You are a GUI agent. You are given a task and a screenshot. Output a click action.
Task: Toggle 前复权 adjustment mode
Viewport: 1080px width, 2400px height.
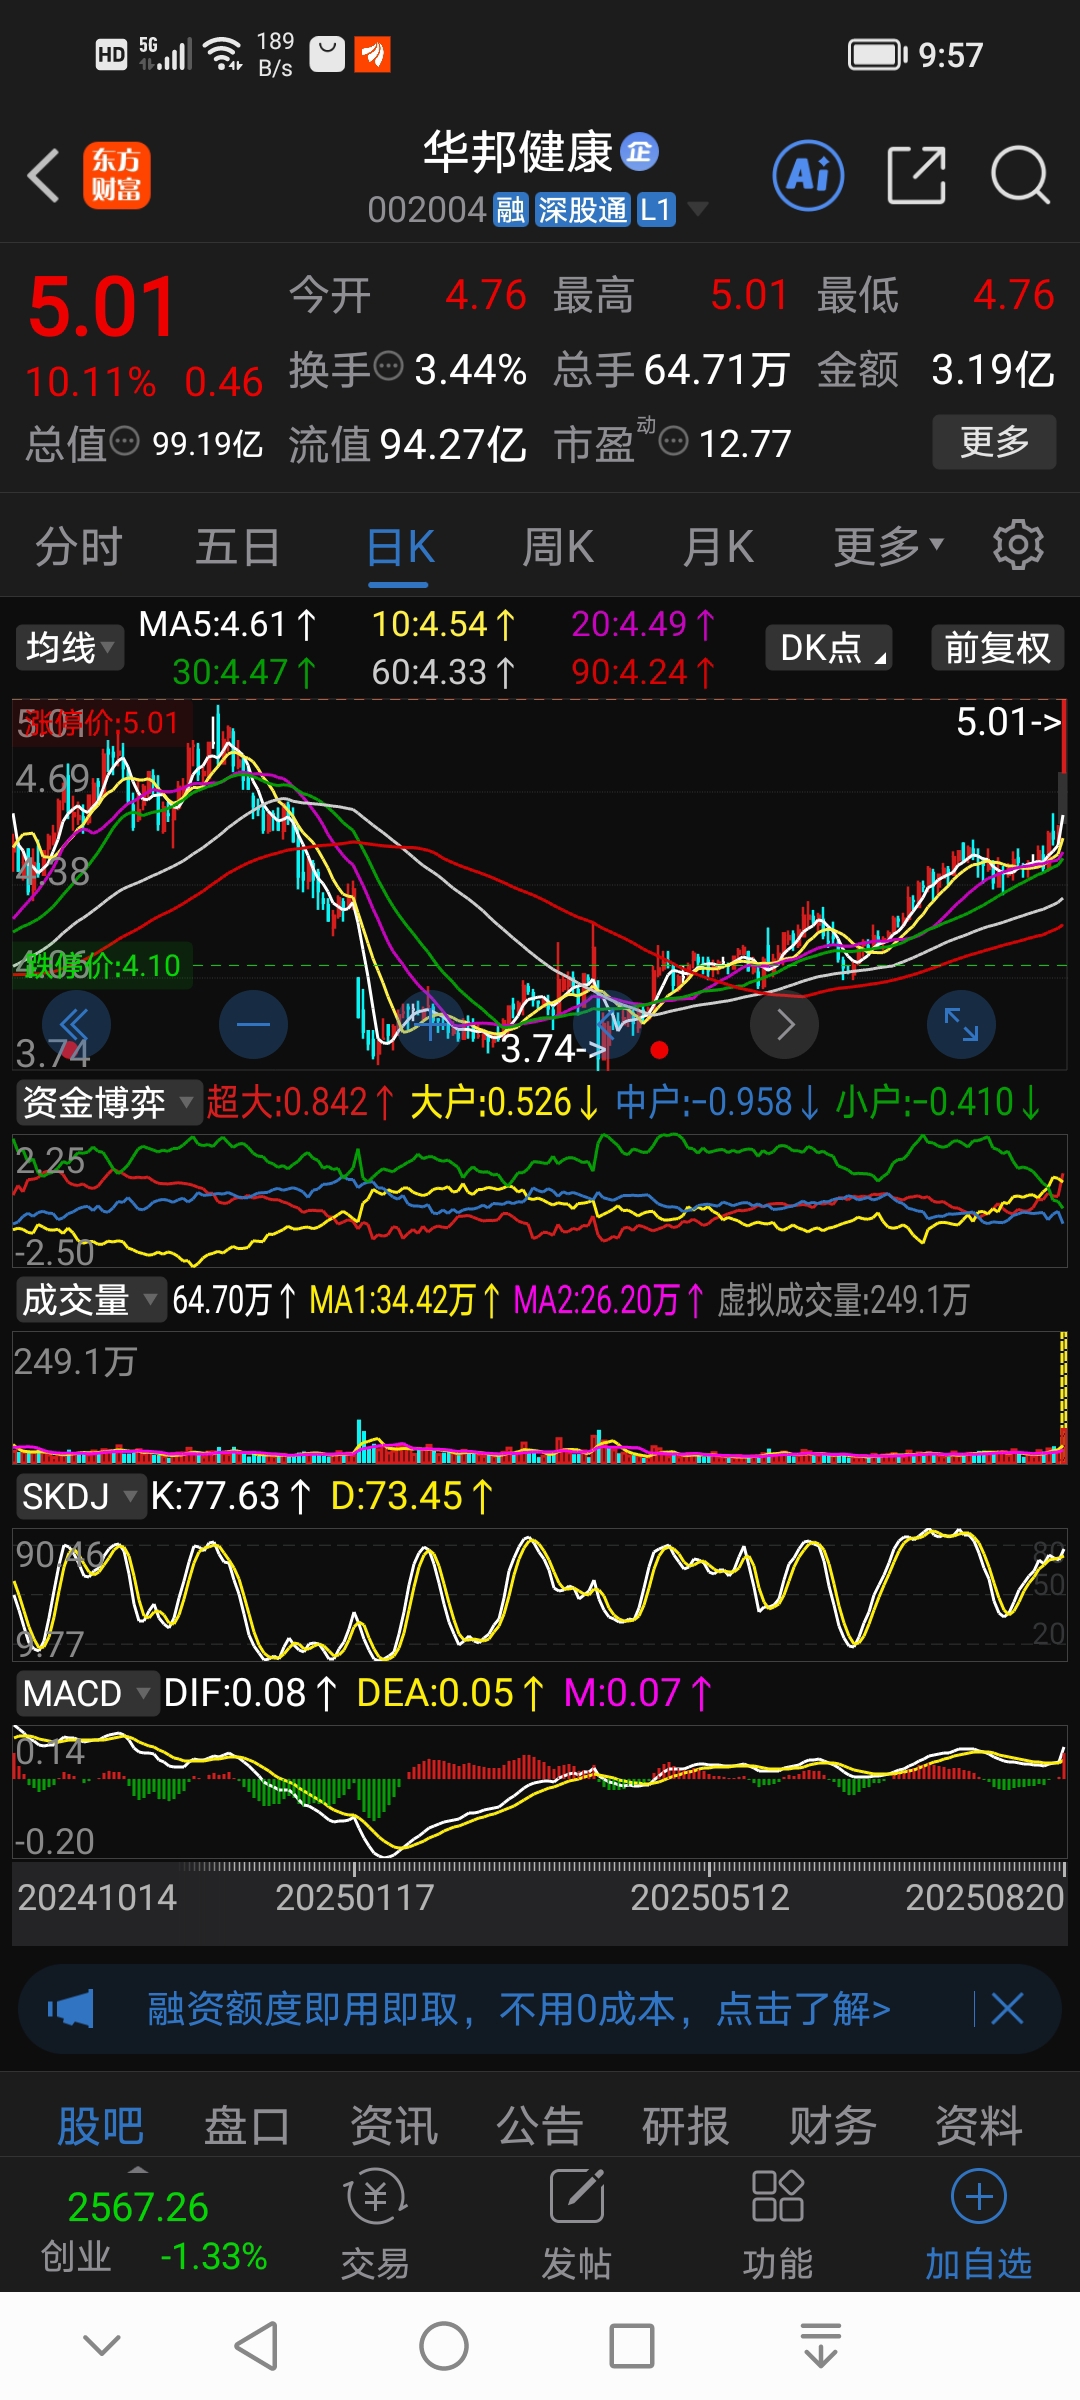coord(997,647)
